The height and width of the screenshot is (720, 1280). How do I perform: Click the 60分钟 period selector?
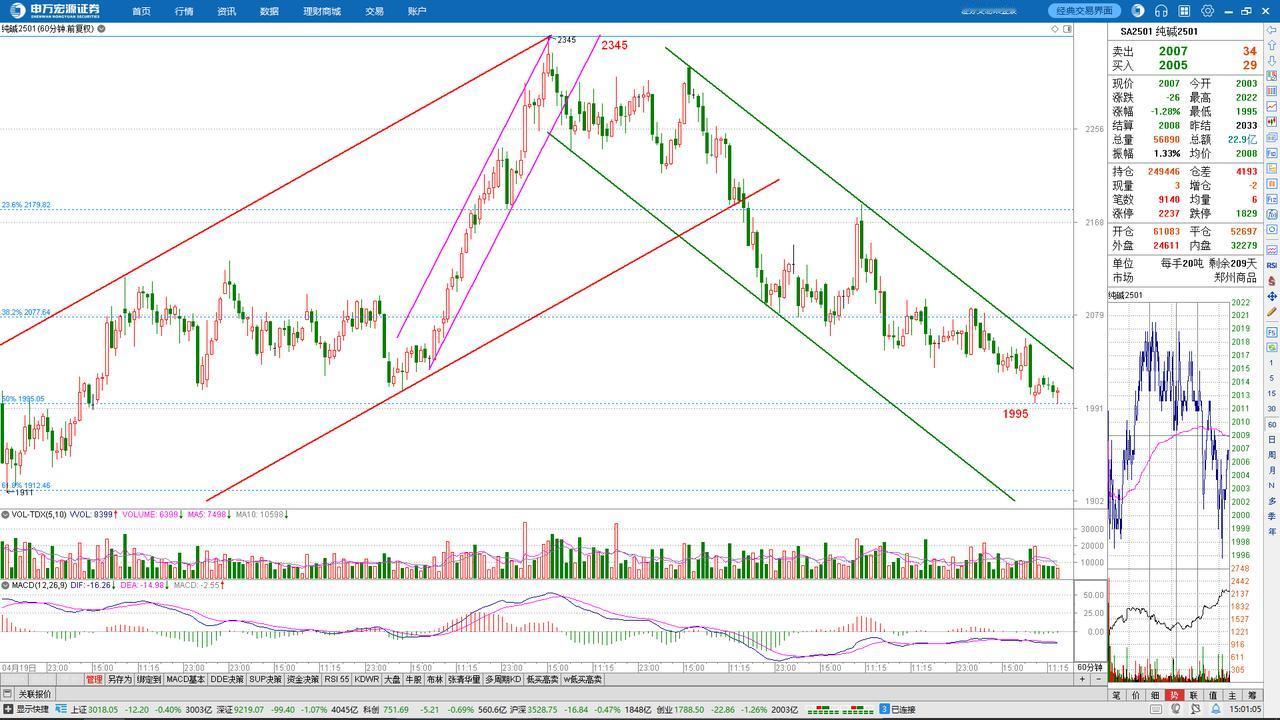[1090, 667]
